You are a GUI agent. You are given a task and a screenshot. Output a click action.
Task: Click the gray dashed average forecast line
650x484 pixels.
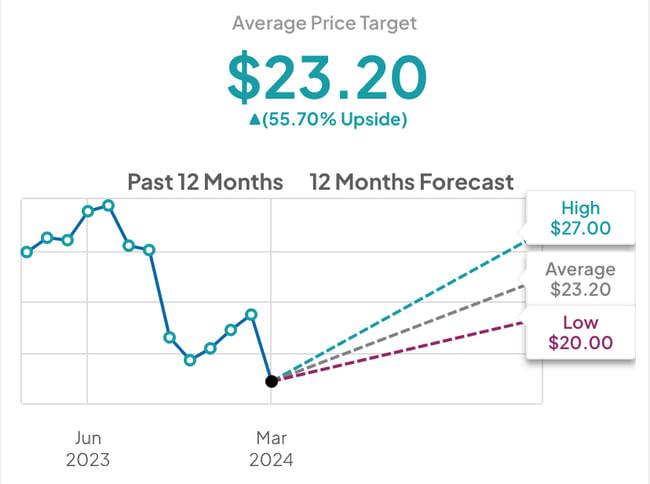click(400, 331)
